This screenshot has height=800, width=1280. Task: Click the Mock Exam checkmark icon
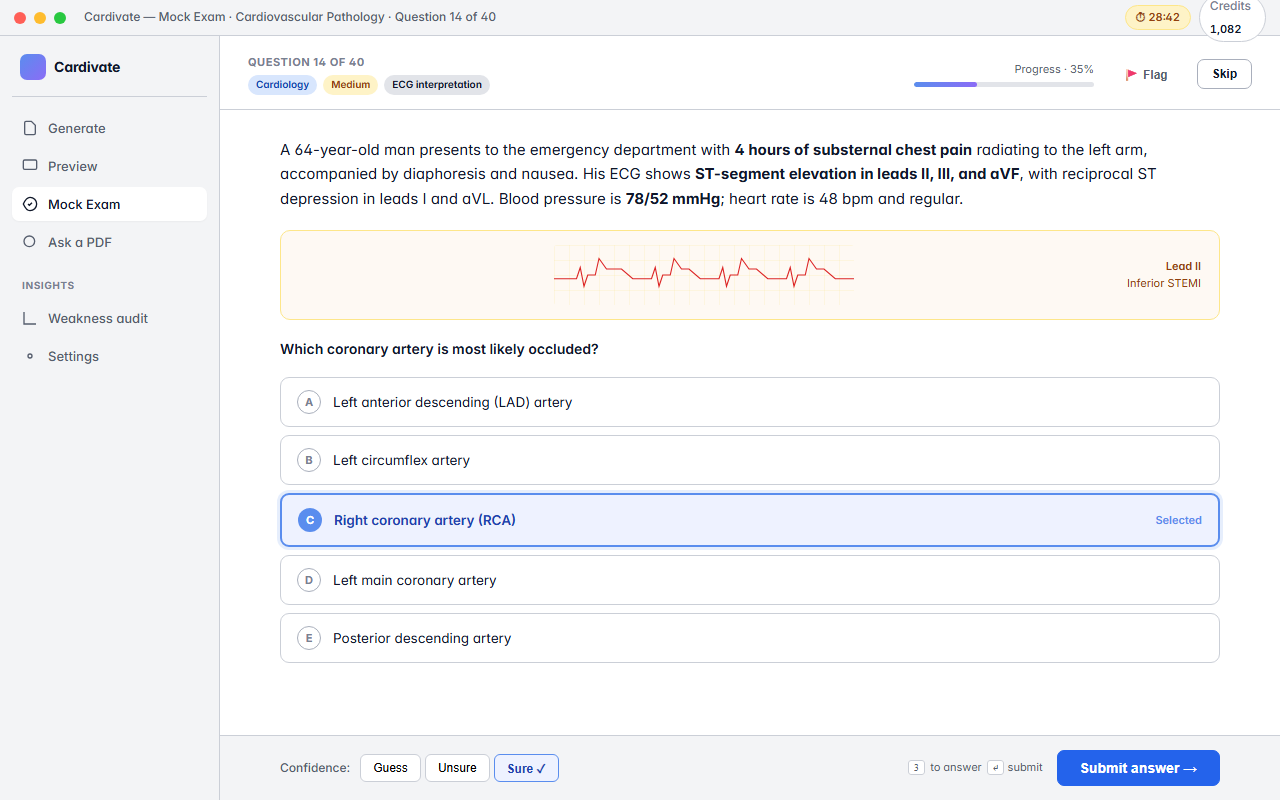click(x=30, y=204)
